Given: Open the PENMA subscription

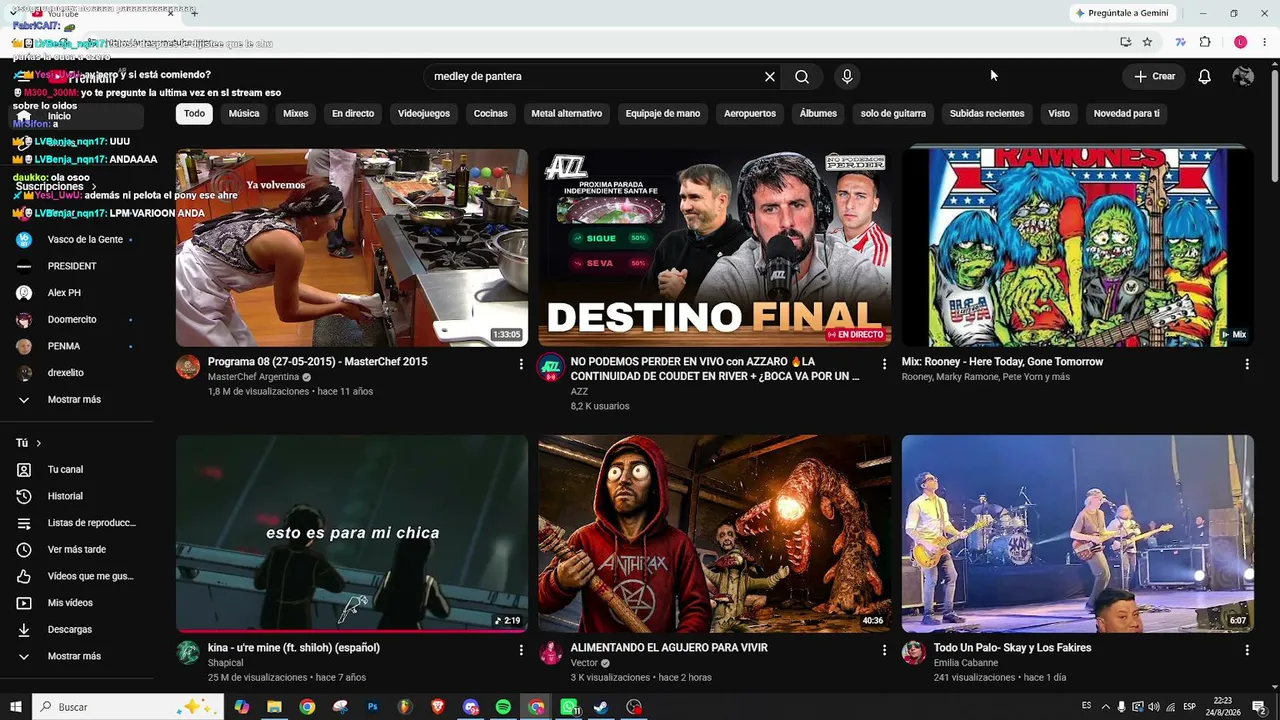Looking at the screenshot, I should (76, 346).
